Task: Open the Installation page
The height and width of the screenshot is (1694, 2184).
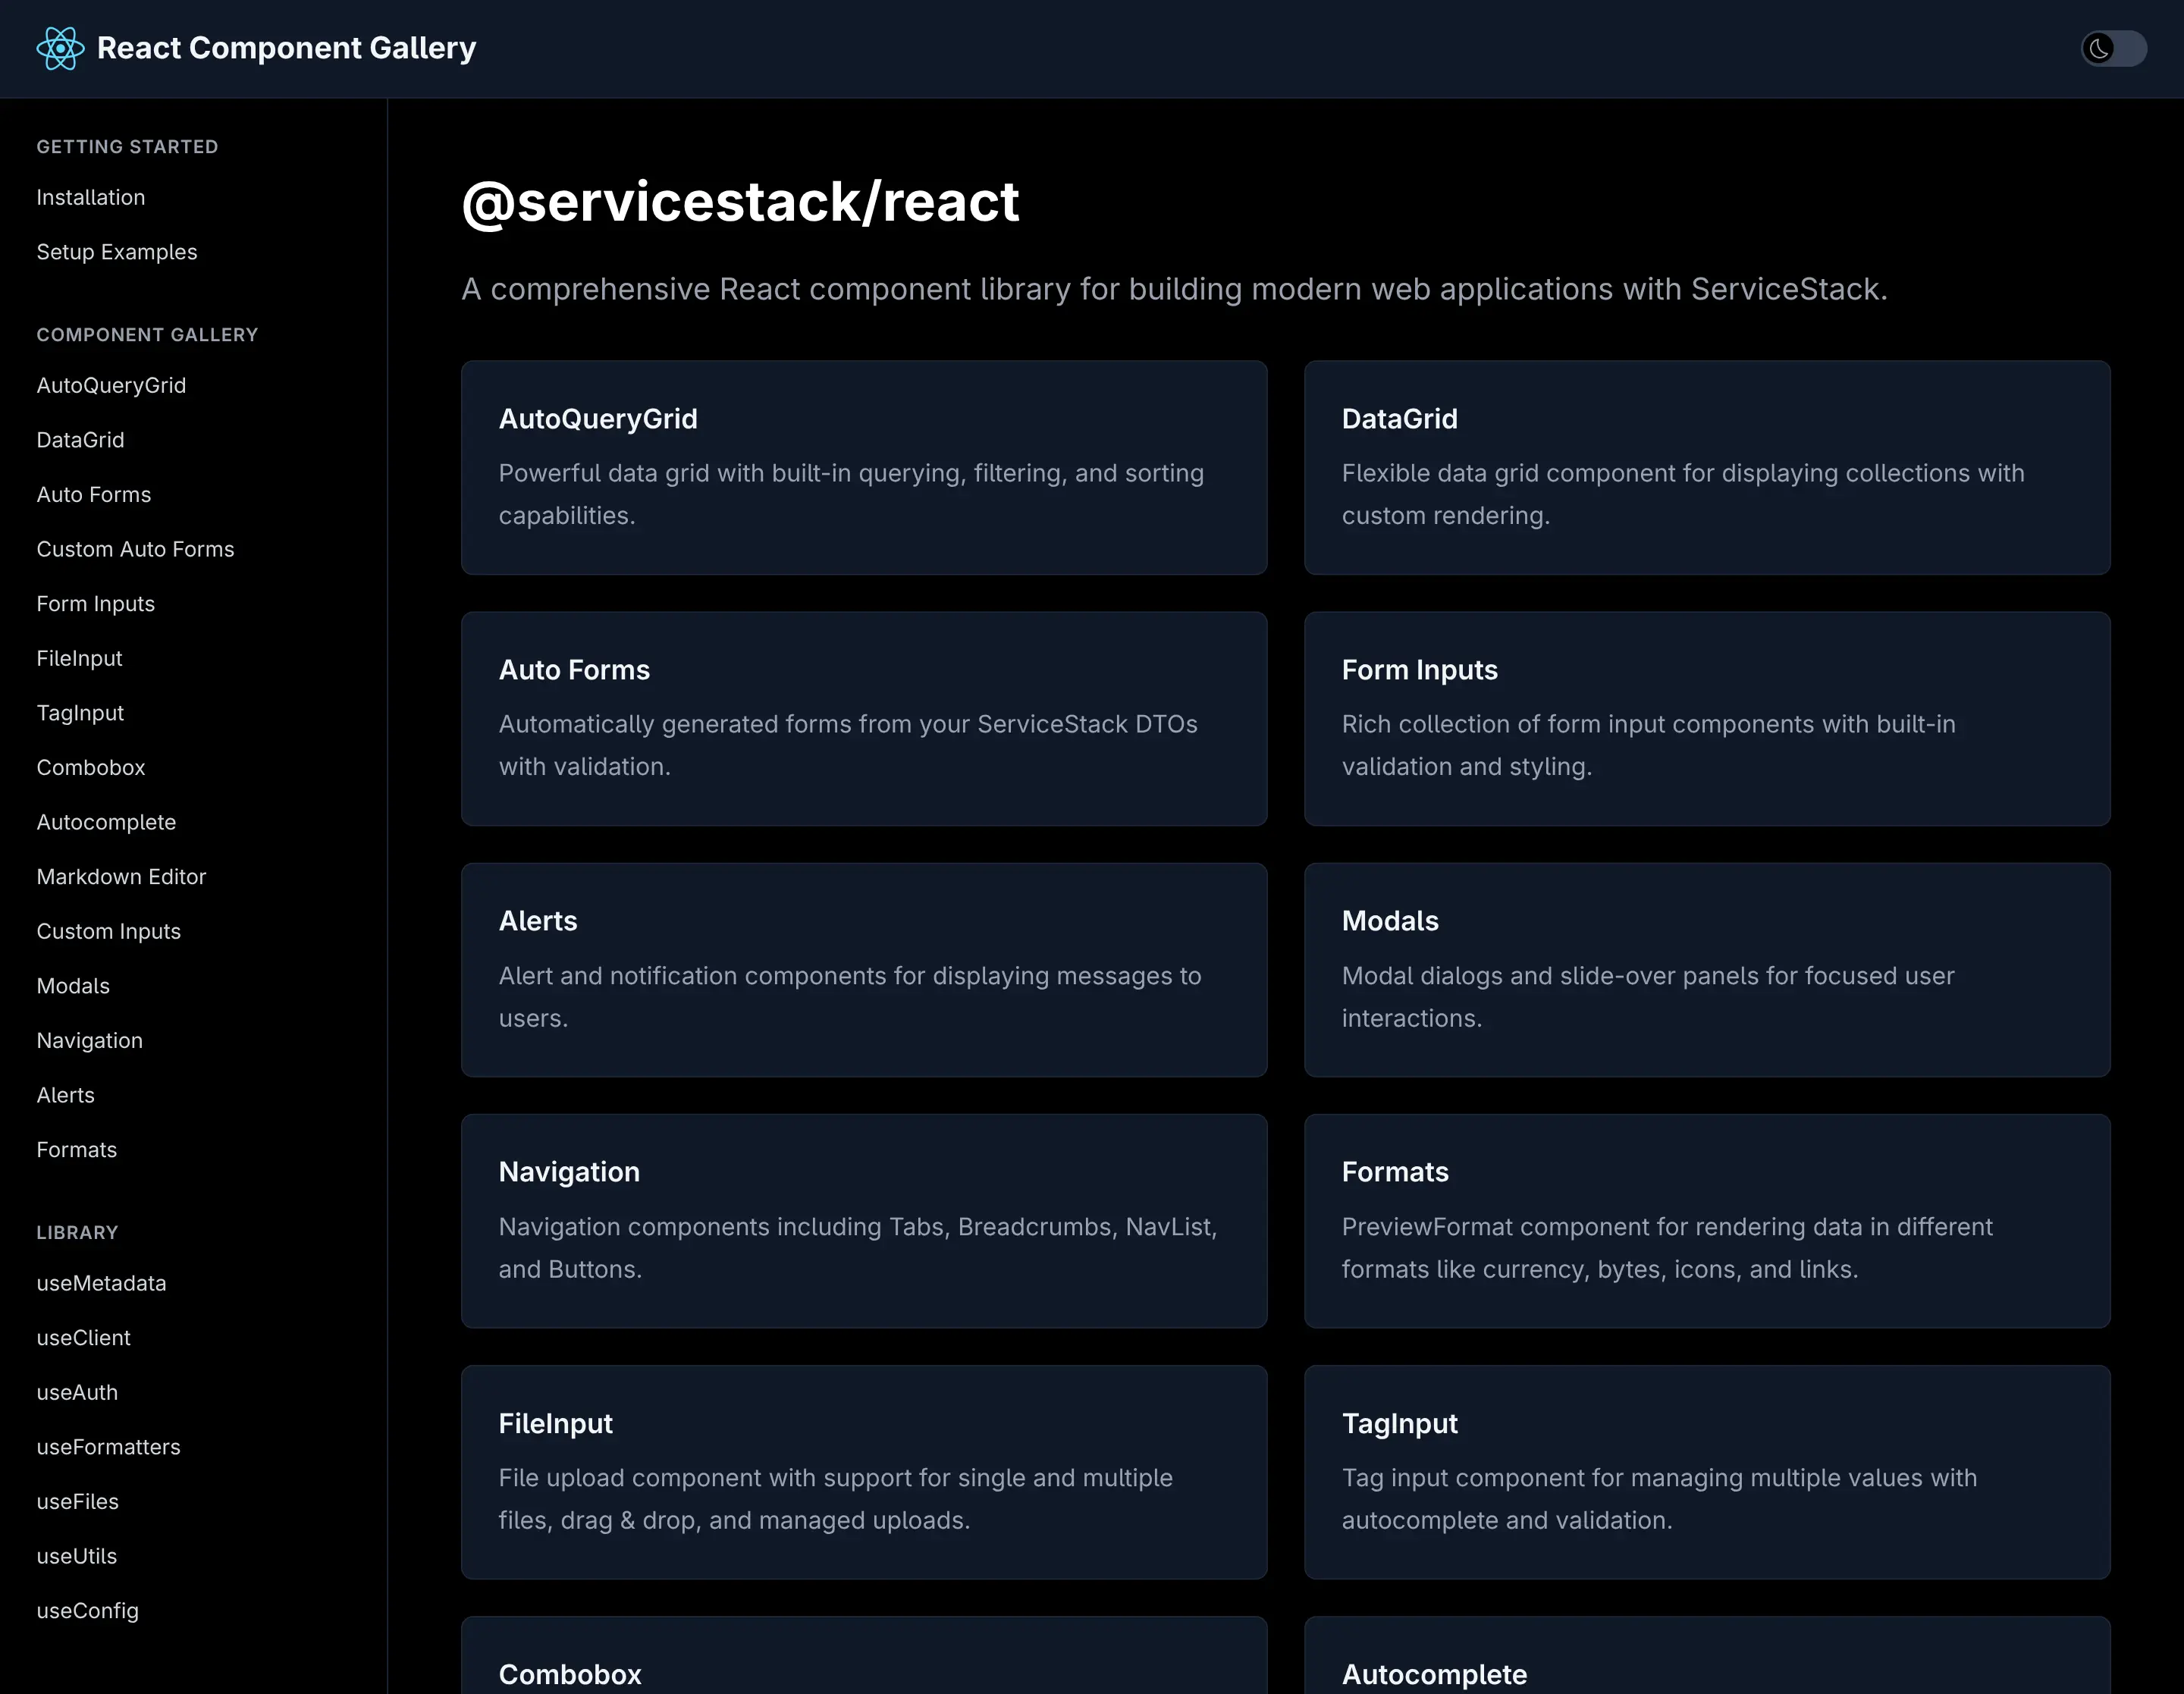Action: pyautogui.click(x=90, y=197)
